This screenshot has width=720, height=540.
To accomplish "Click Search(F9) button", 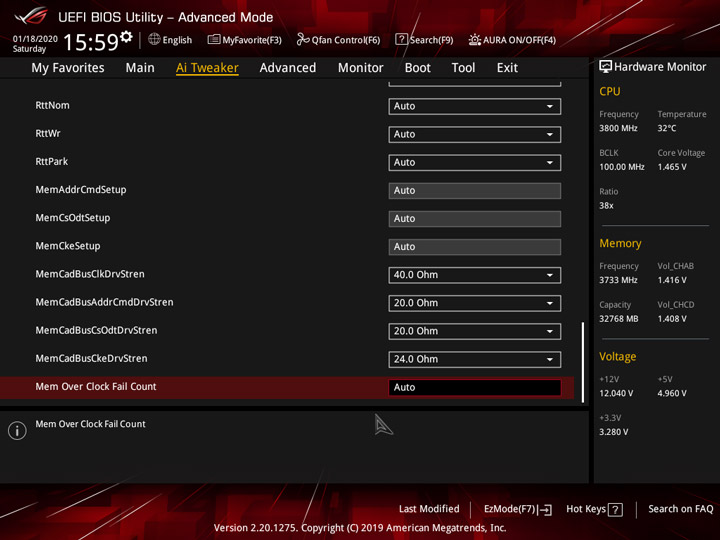I will click(x=424, y=40).
